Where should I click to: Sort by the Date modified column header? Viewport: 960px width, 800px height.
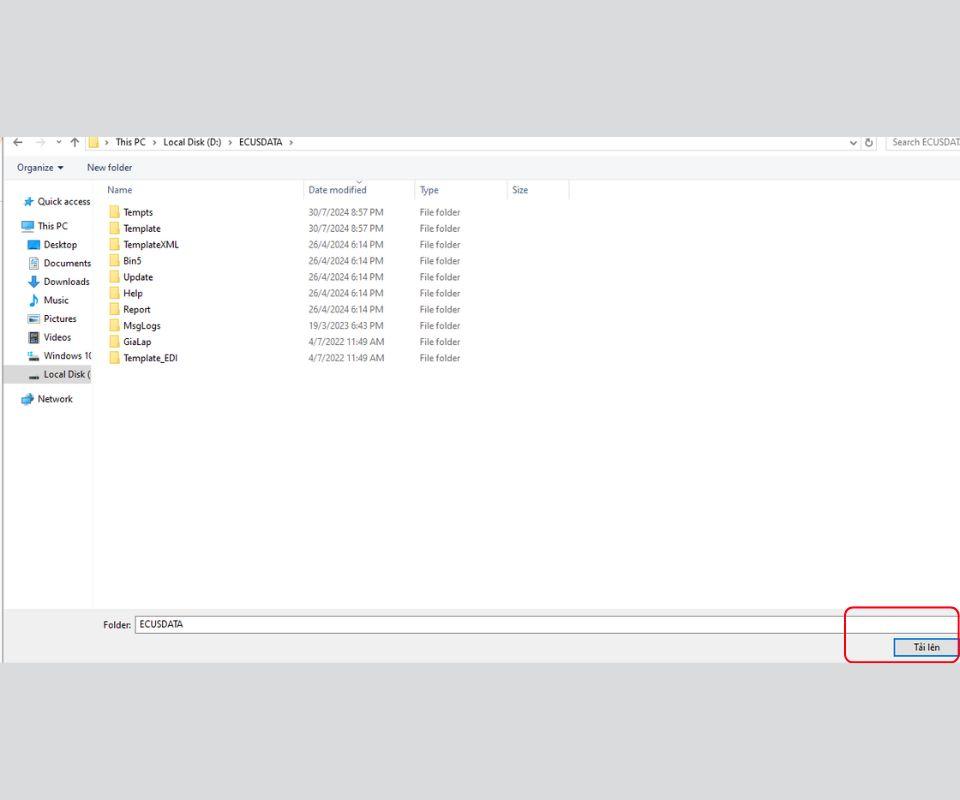[x=337, y=190]
